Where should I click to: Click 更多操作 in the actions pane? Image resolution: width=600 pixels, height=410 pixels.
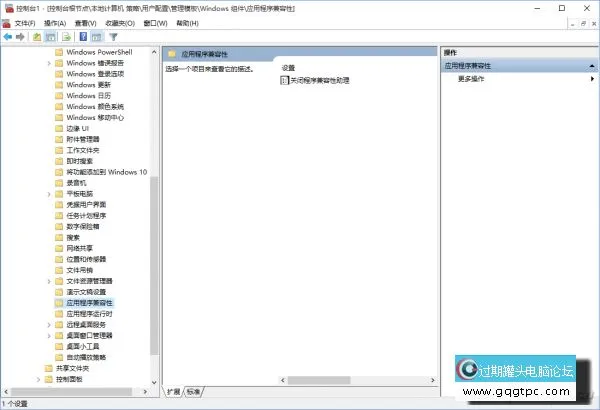471,79
